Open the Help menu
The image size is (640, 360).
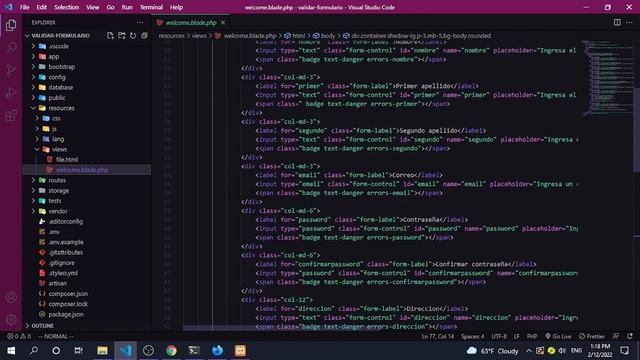click(x=176, y=7)
